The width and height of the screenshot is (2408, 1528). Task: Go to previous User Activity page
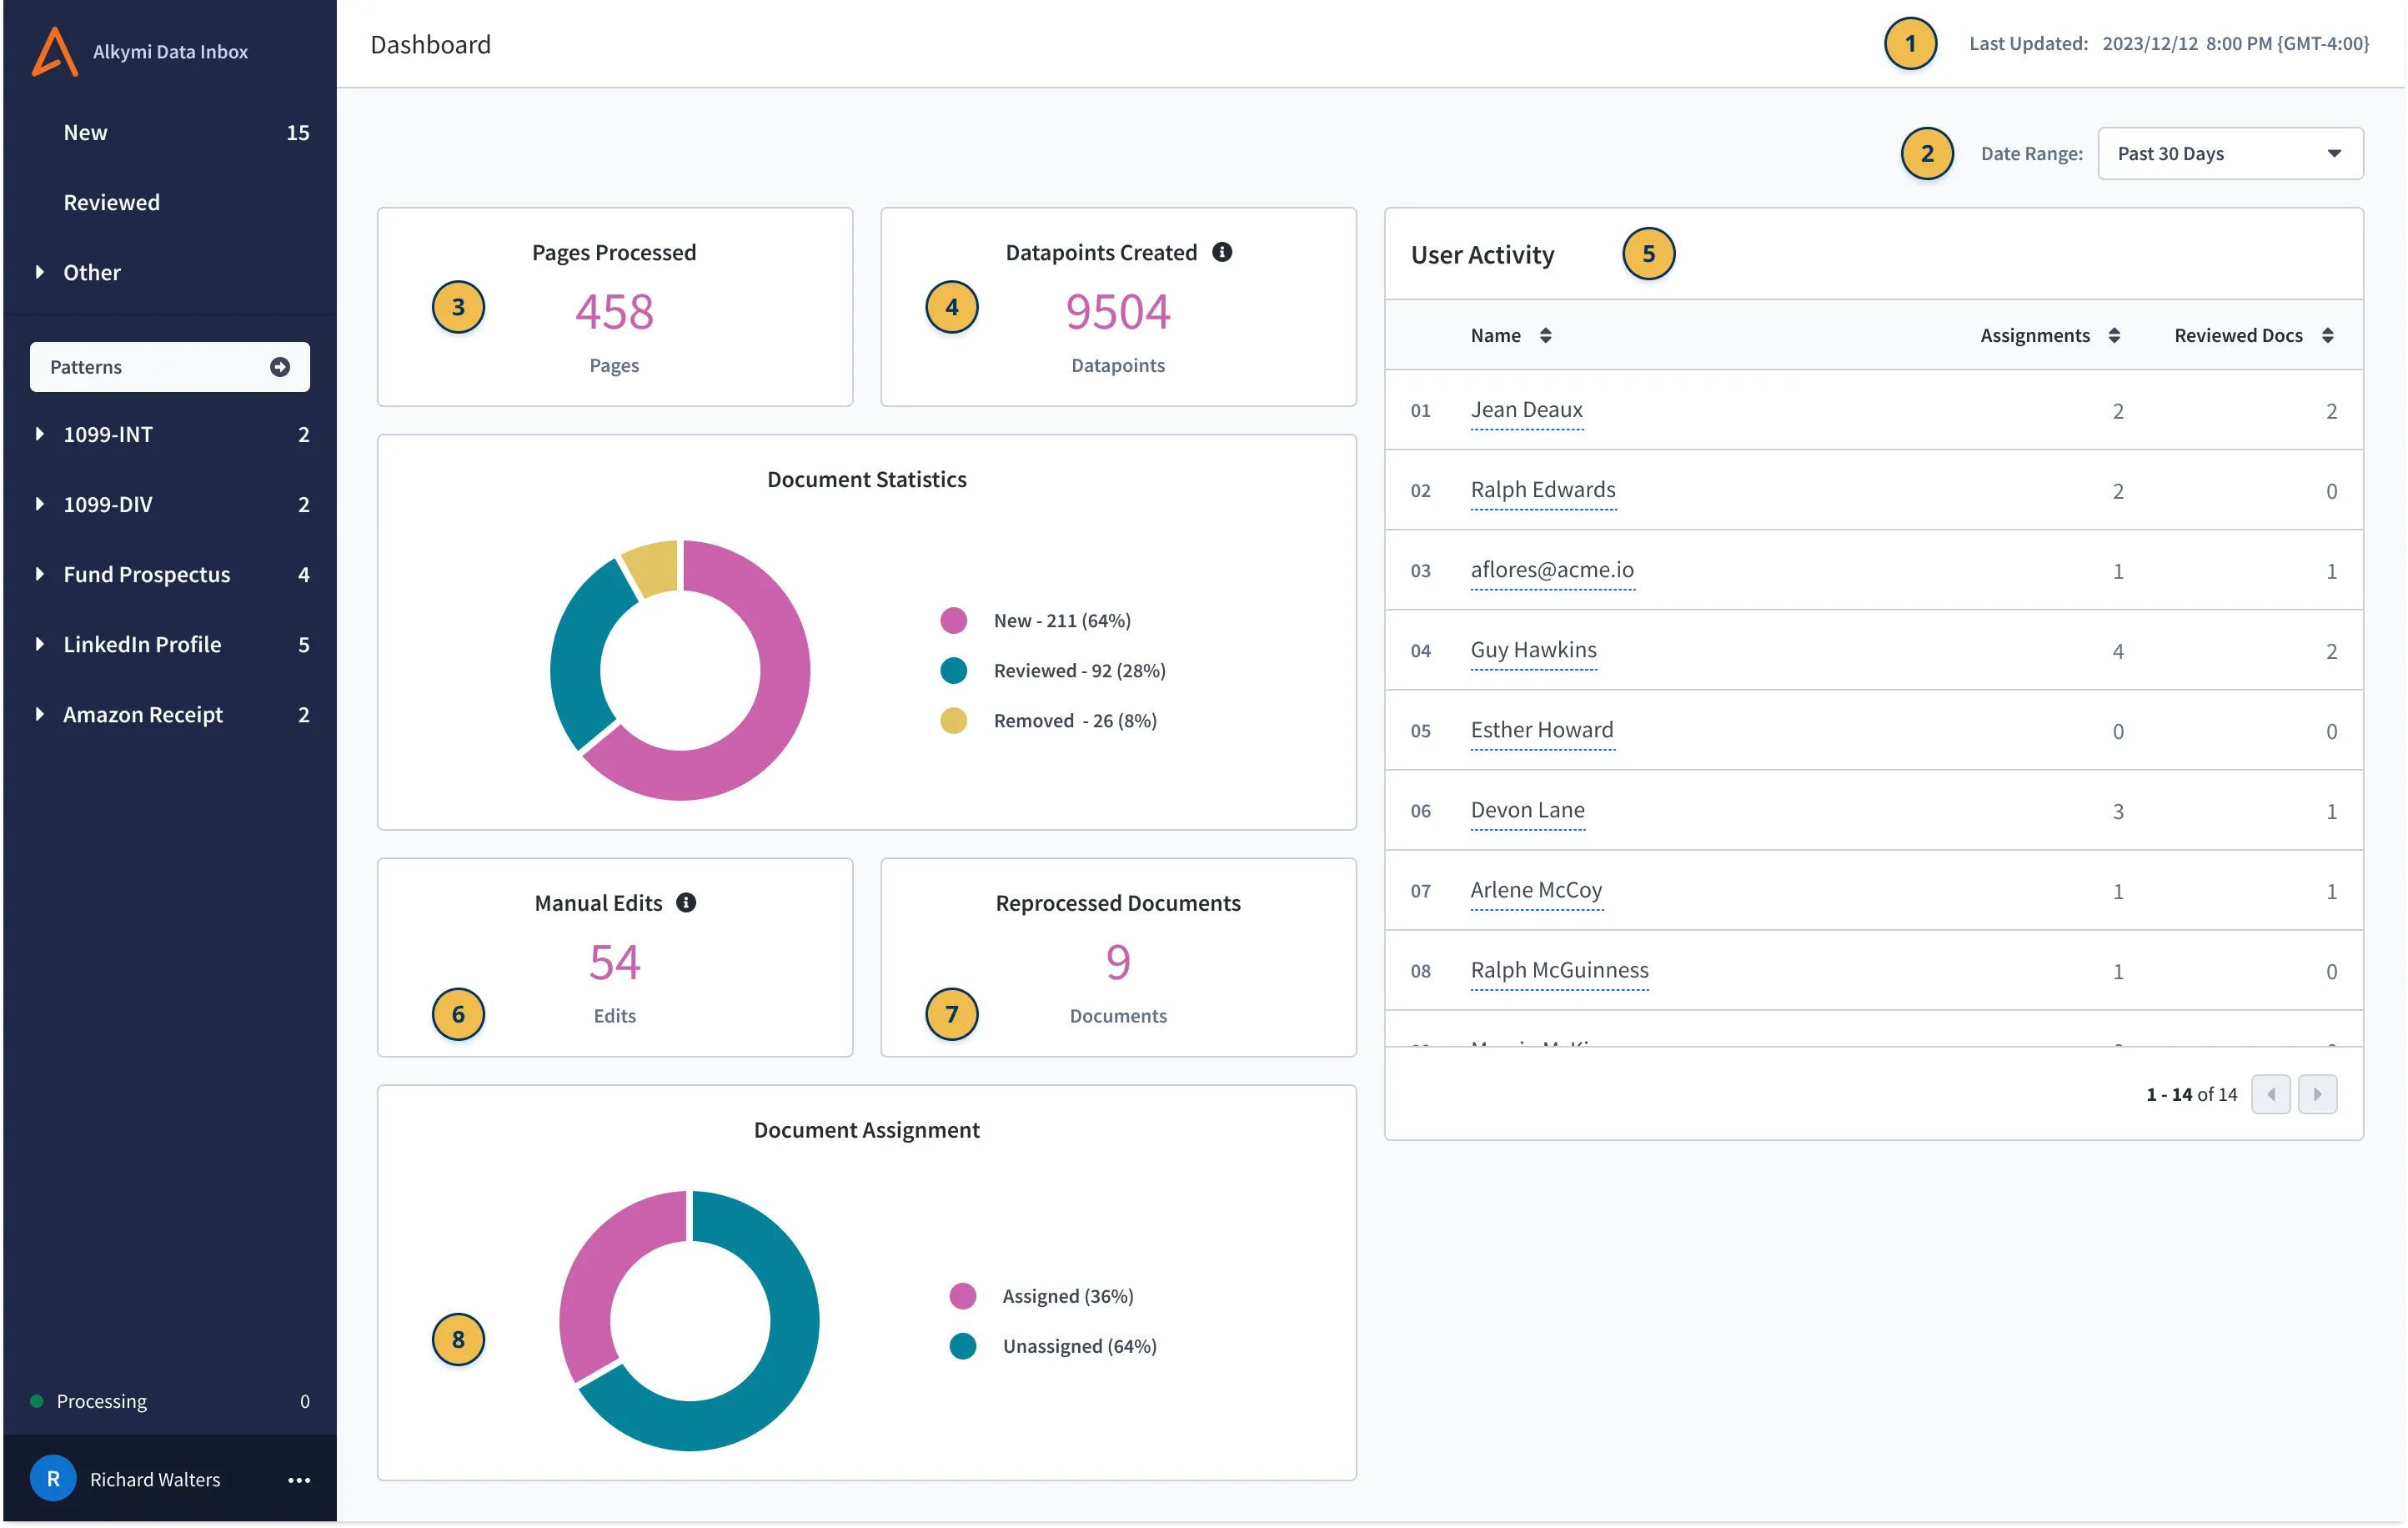click(2271, 1094)
